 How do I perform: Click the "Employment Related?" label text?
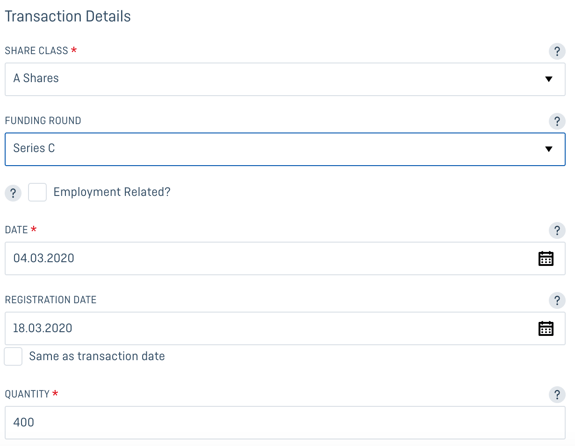click(112, 192)
